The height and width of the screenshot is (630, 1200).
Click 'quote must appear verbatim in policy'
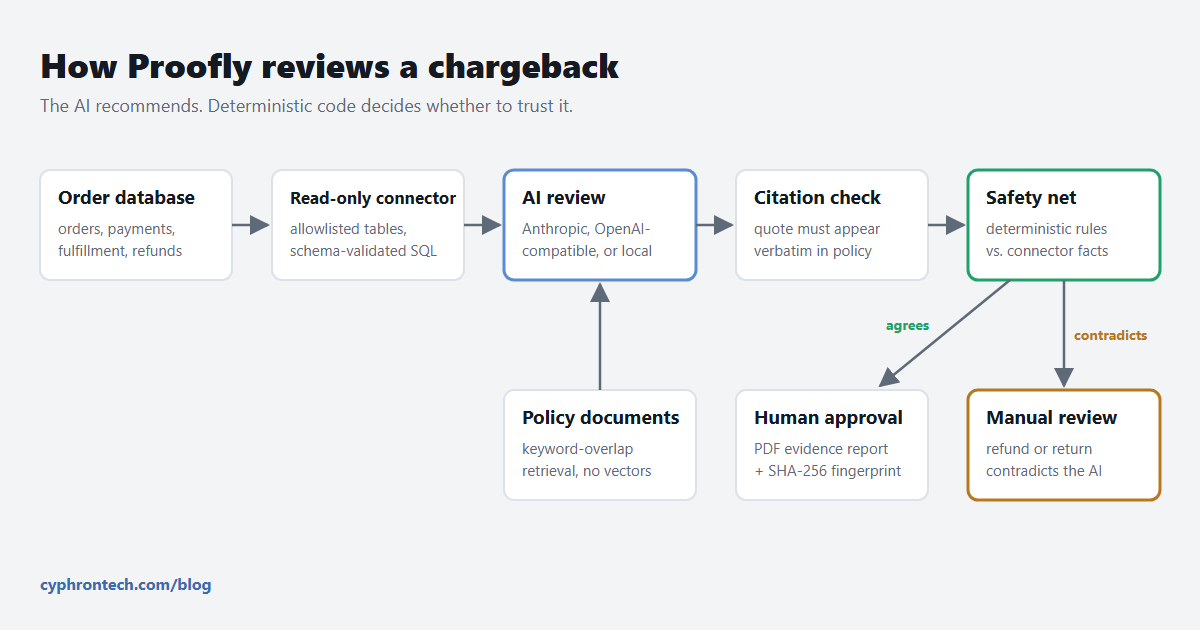pyautogui.click(x=817, y=240)
